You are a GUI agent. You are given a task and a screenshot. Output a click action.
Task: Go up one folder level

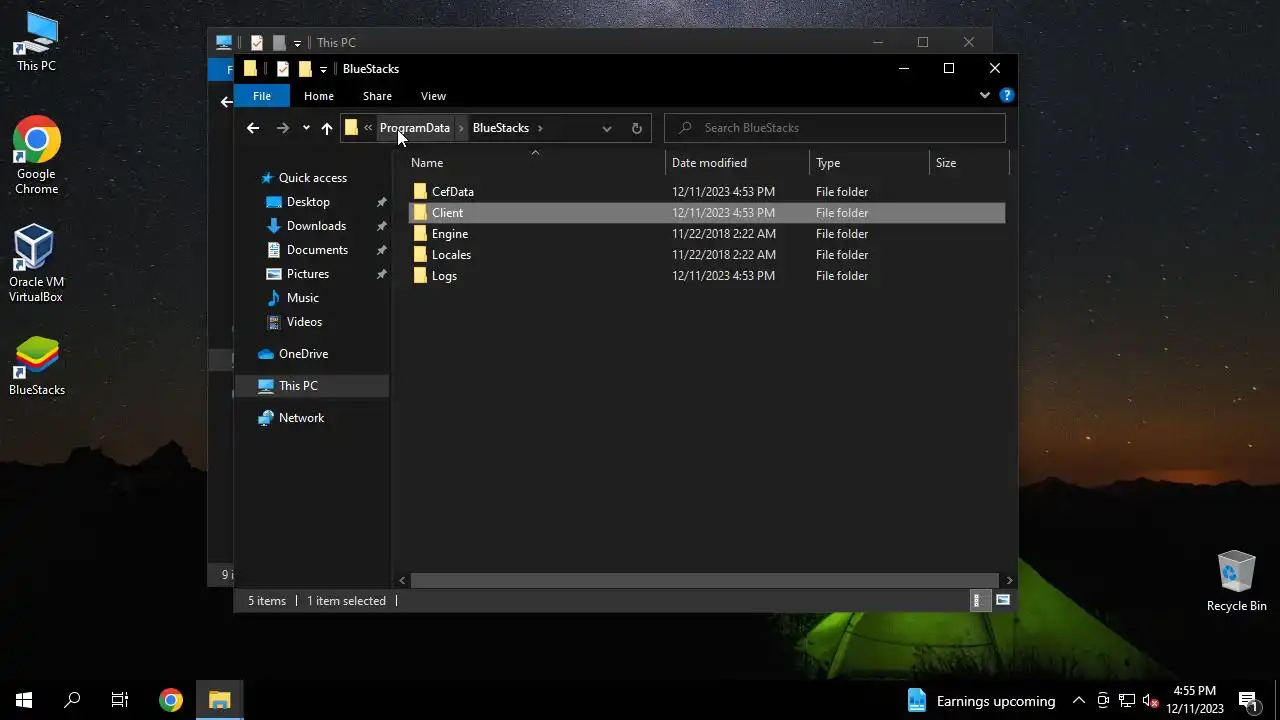[327, 128]
